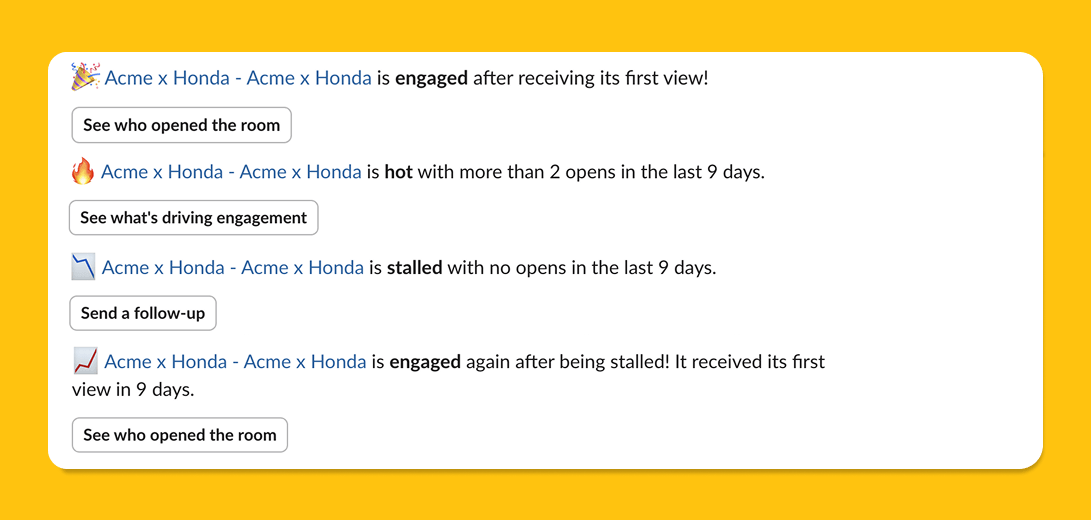Screen dimensions: 1091x520
Task: Click text with no opens in the last 9 days
Action: pyautogui.click(x=582, y=267)
